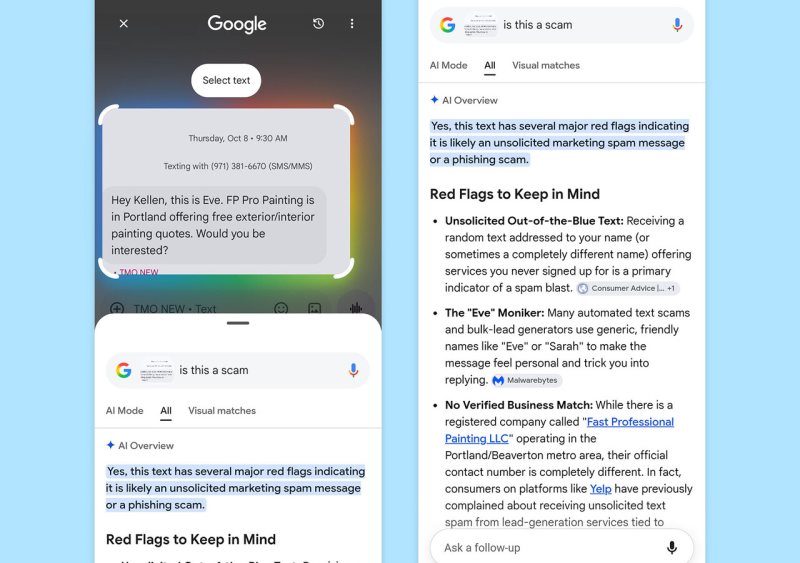Click the plus attach icon in message bar
This screenshot has height=563, width=800.
click(x=117, y=308)
